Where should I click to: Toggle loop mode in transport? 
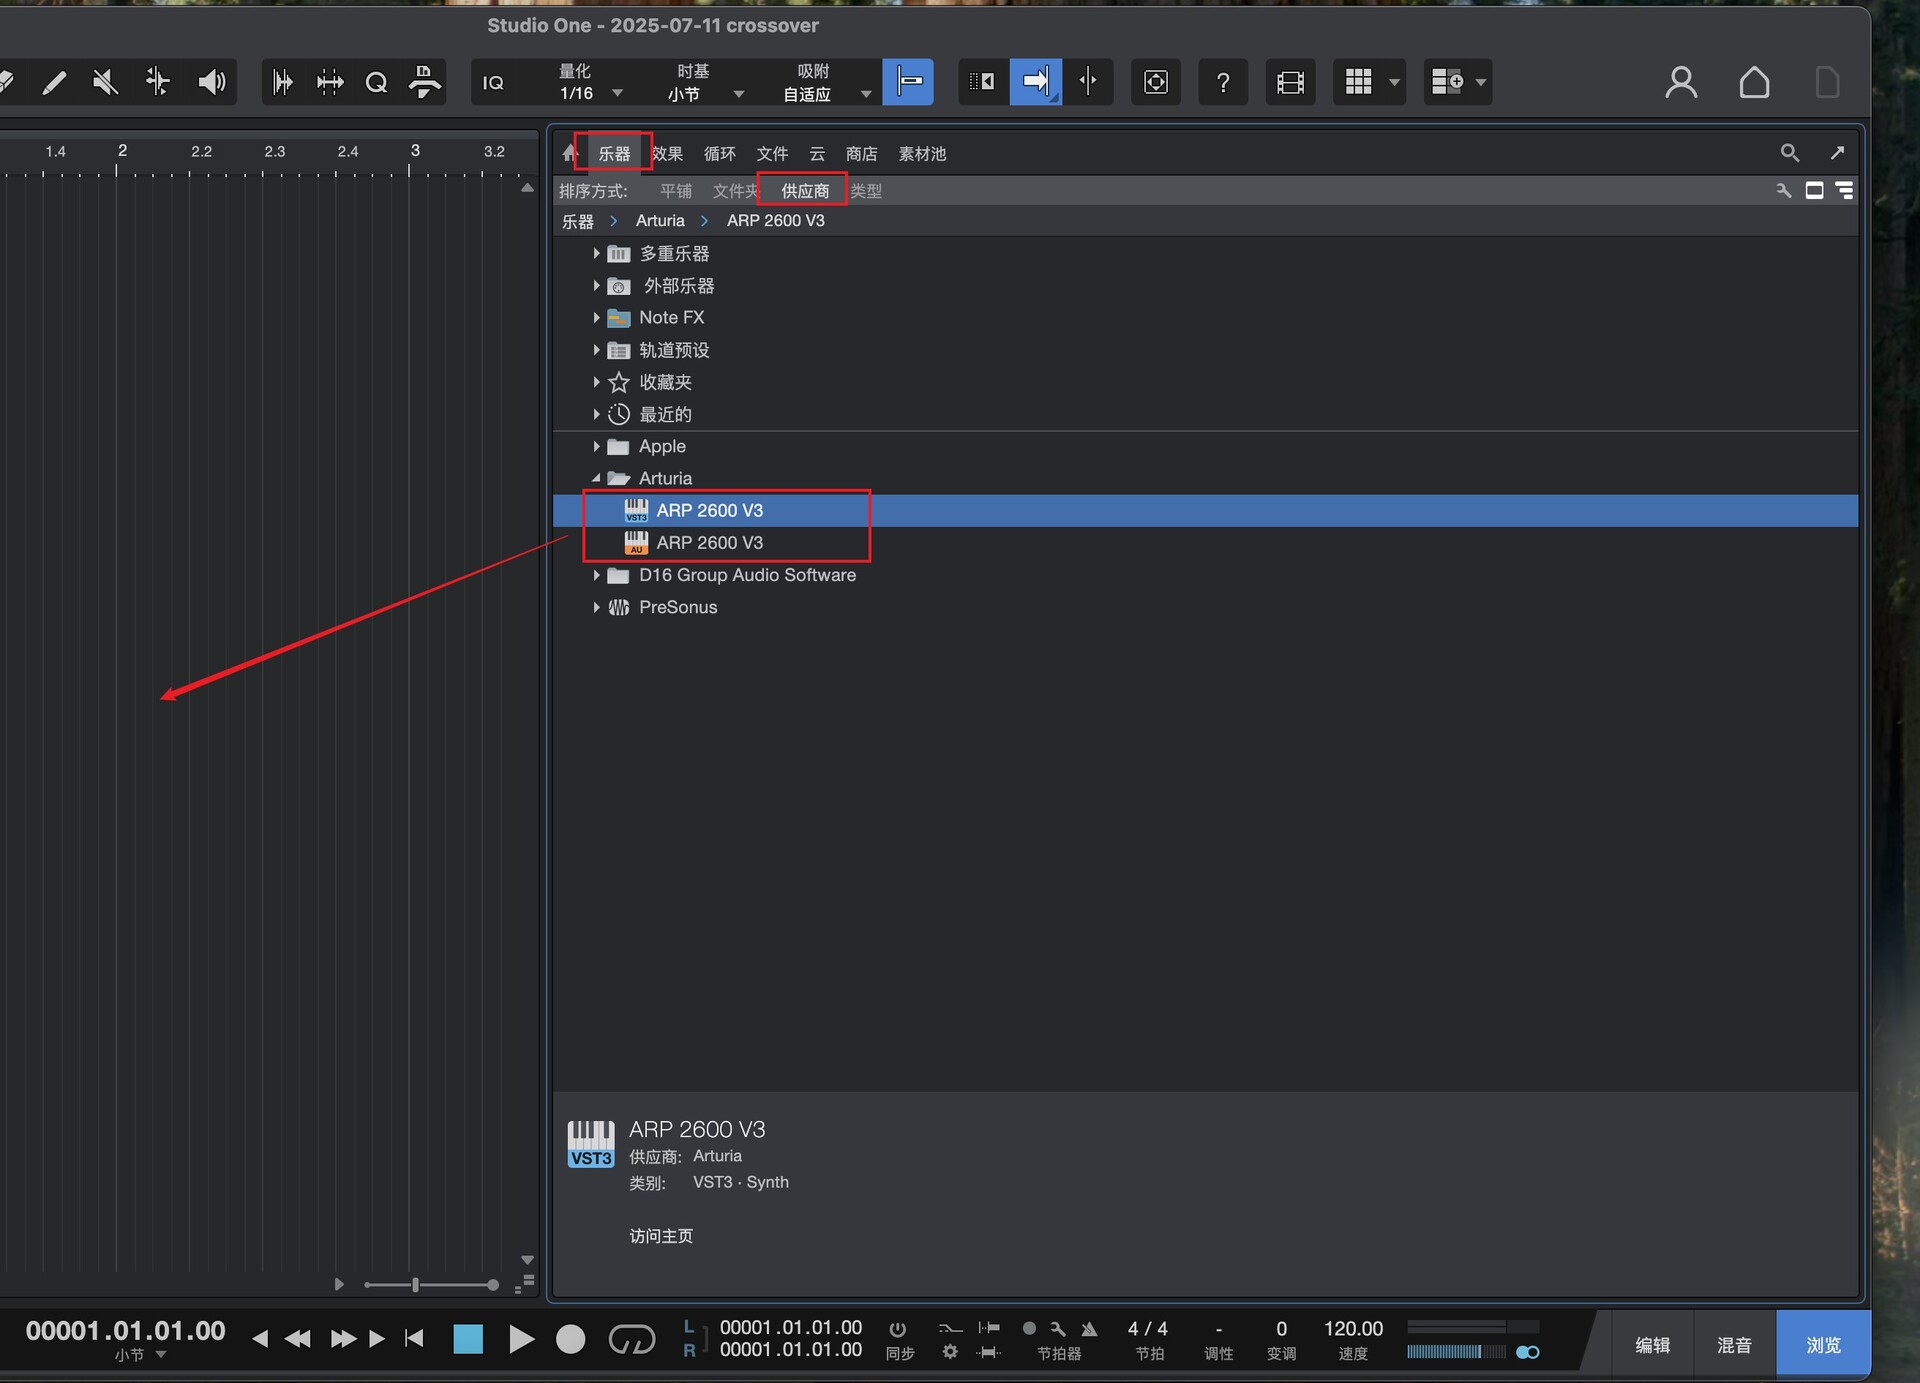(x=631, y=1338)
